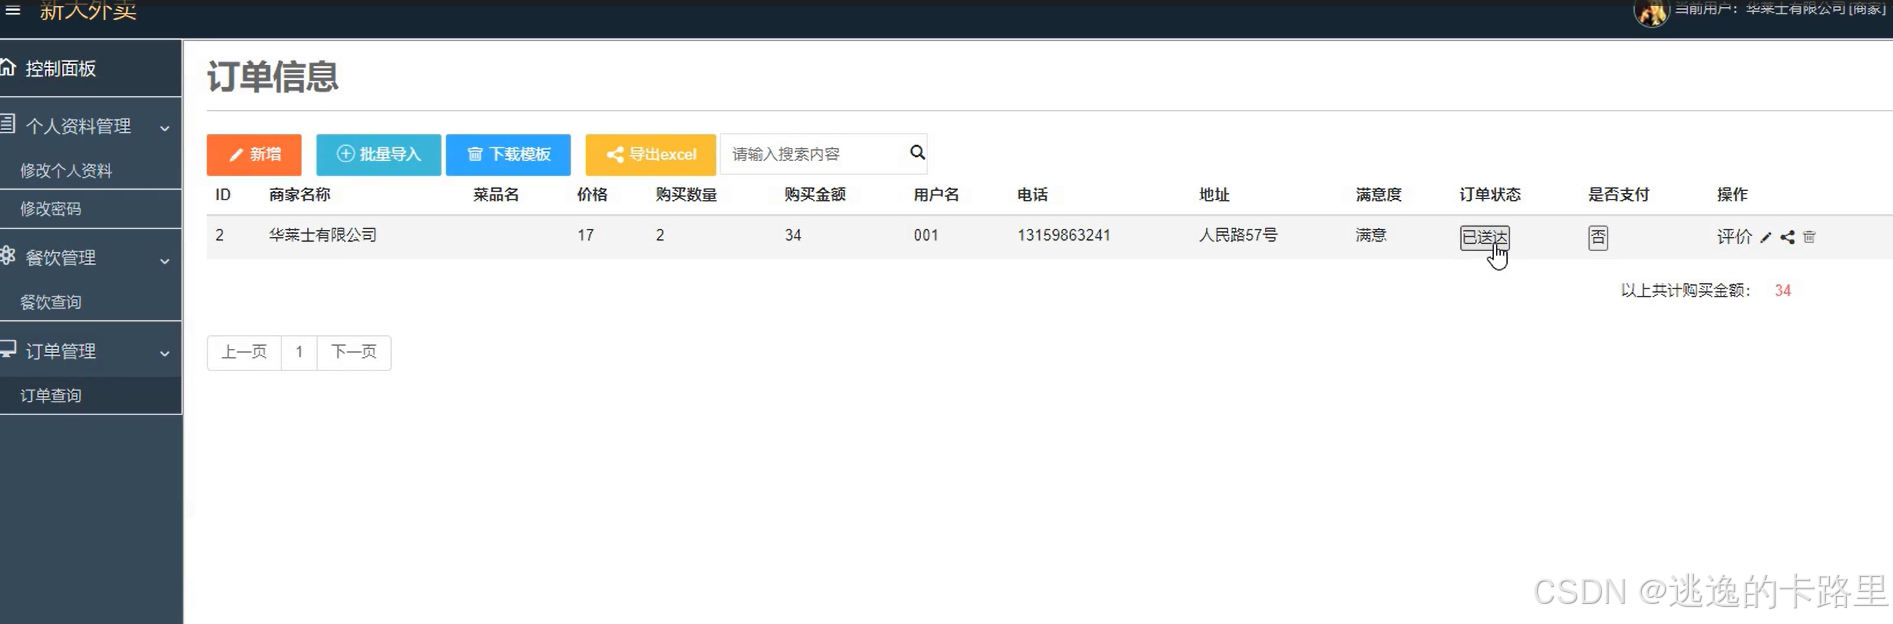The height and width of the screenshot is (624, 1893).
Task: Click the 餐饮管理 gear icon
Action: tap(8, 255)
